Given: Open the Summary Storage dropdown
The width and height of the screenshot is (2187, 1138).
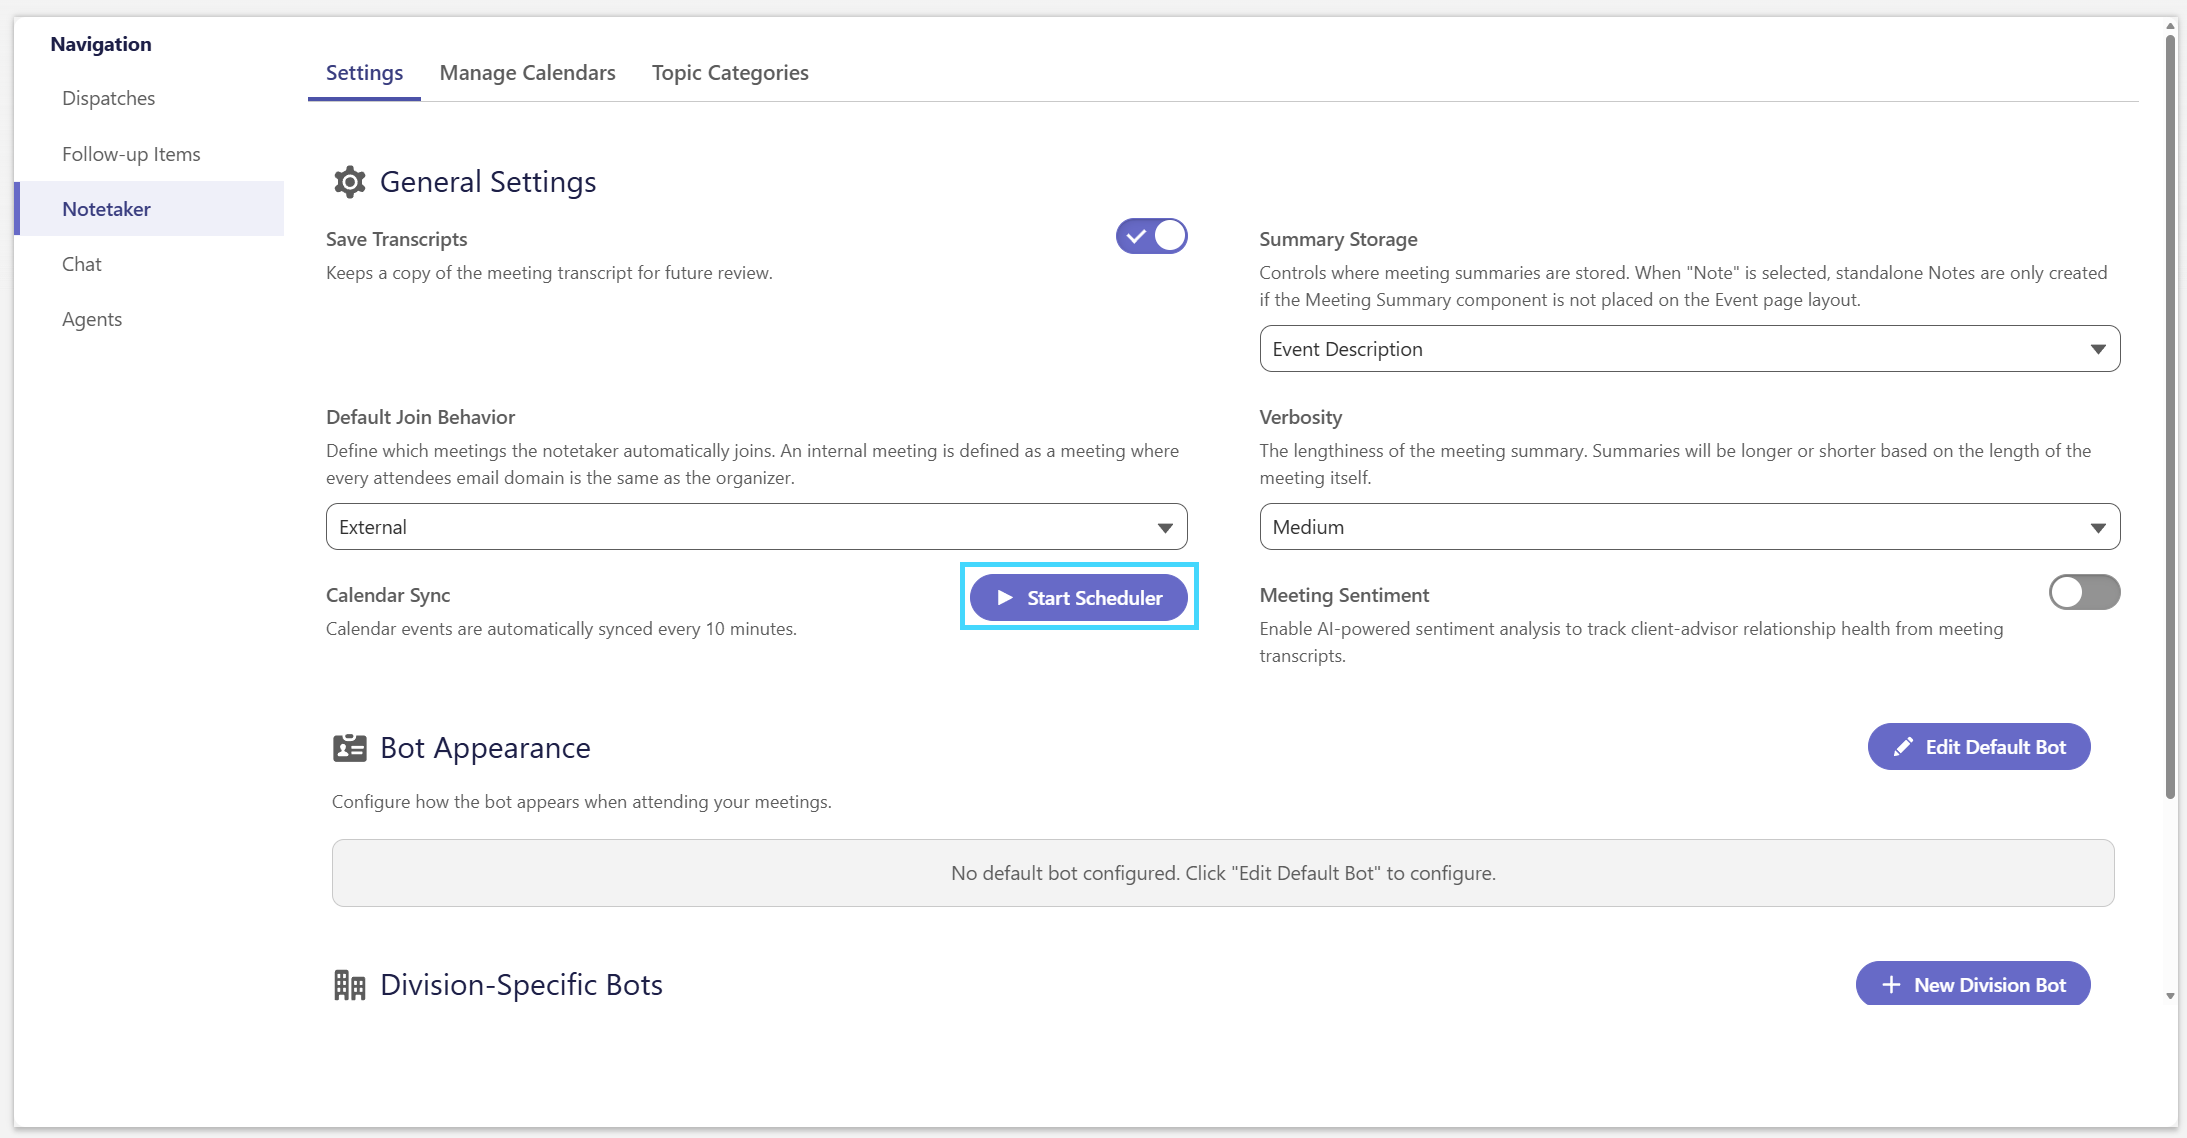Looking at the screenshot, I should tap(1689, 349).
